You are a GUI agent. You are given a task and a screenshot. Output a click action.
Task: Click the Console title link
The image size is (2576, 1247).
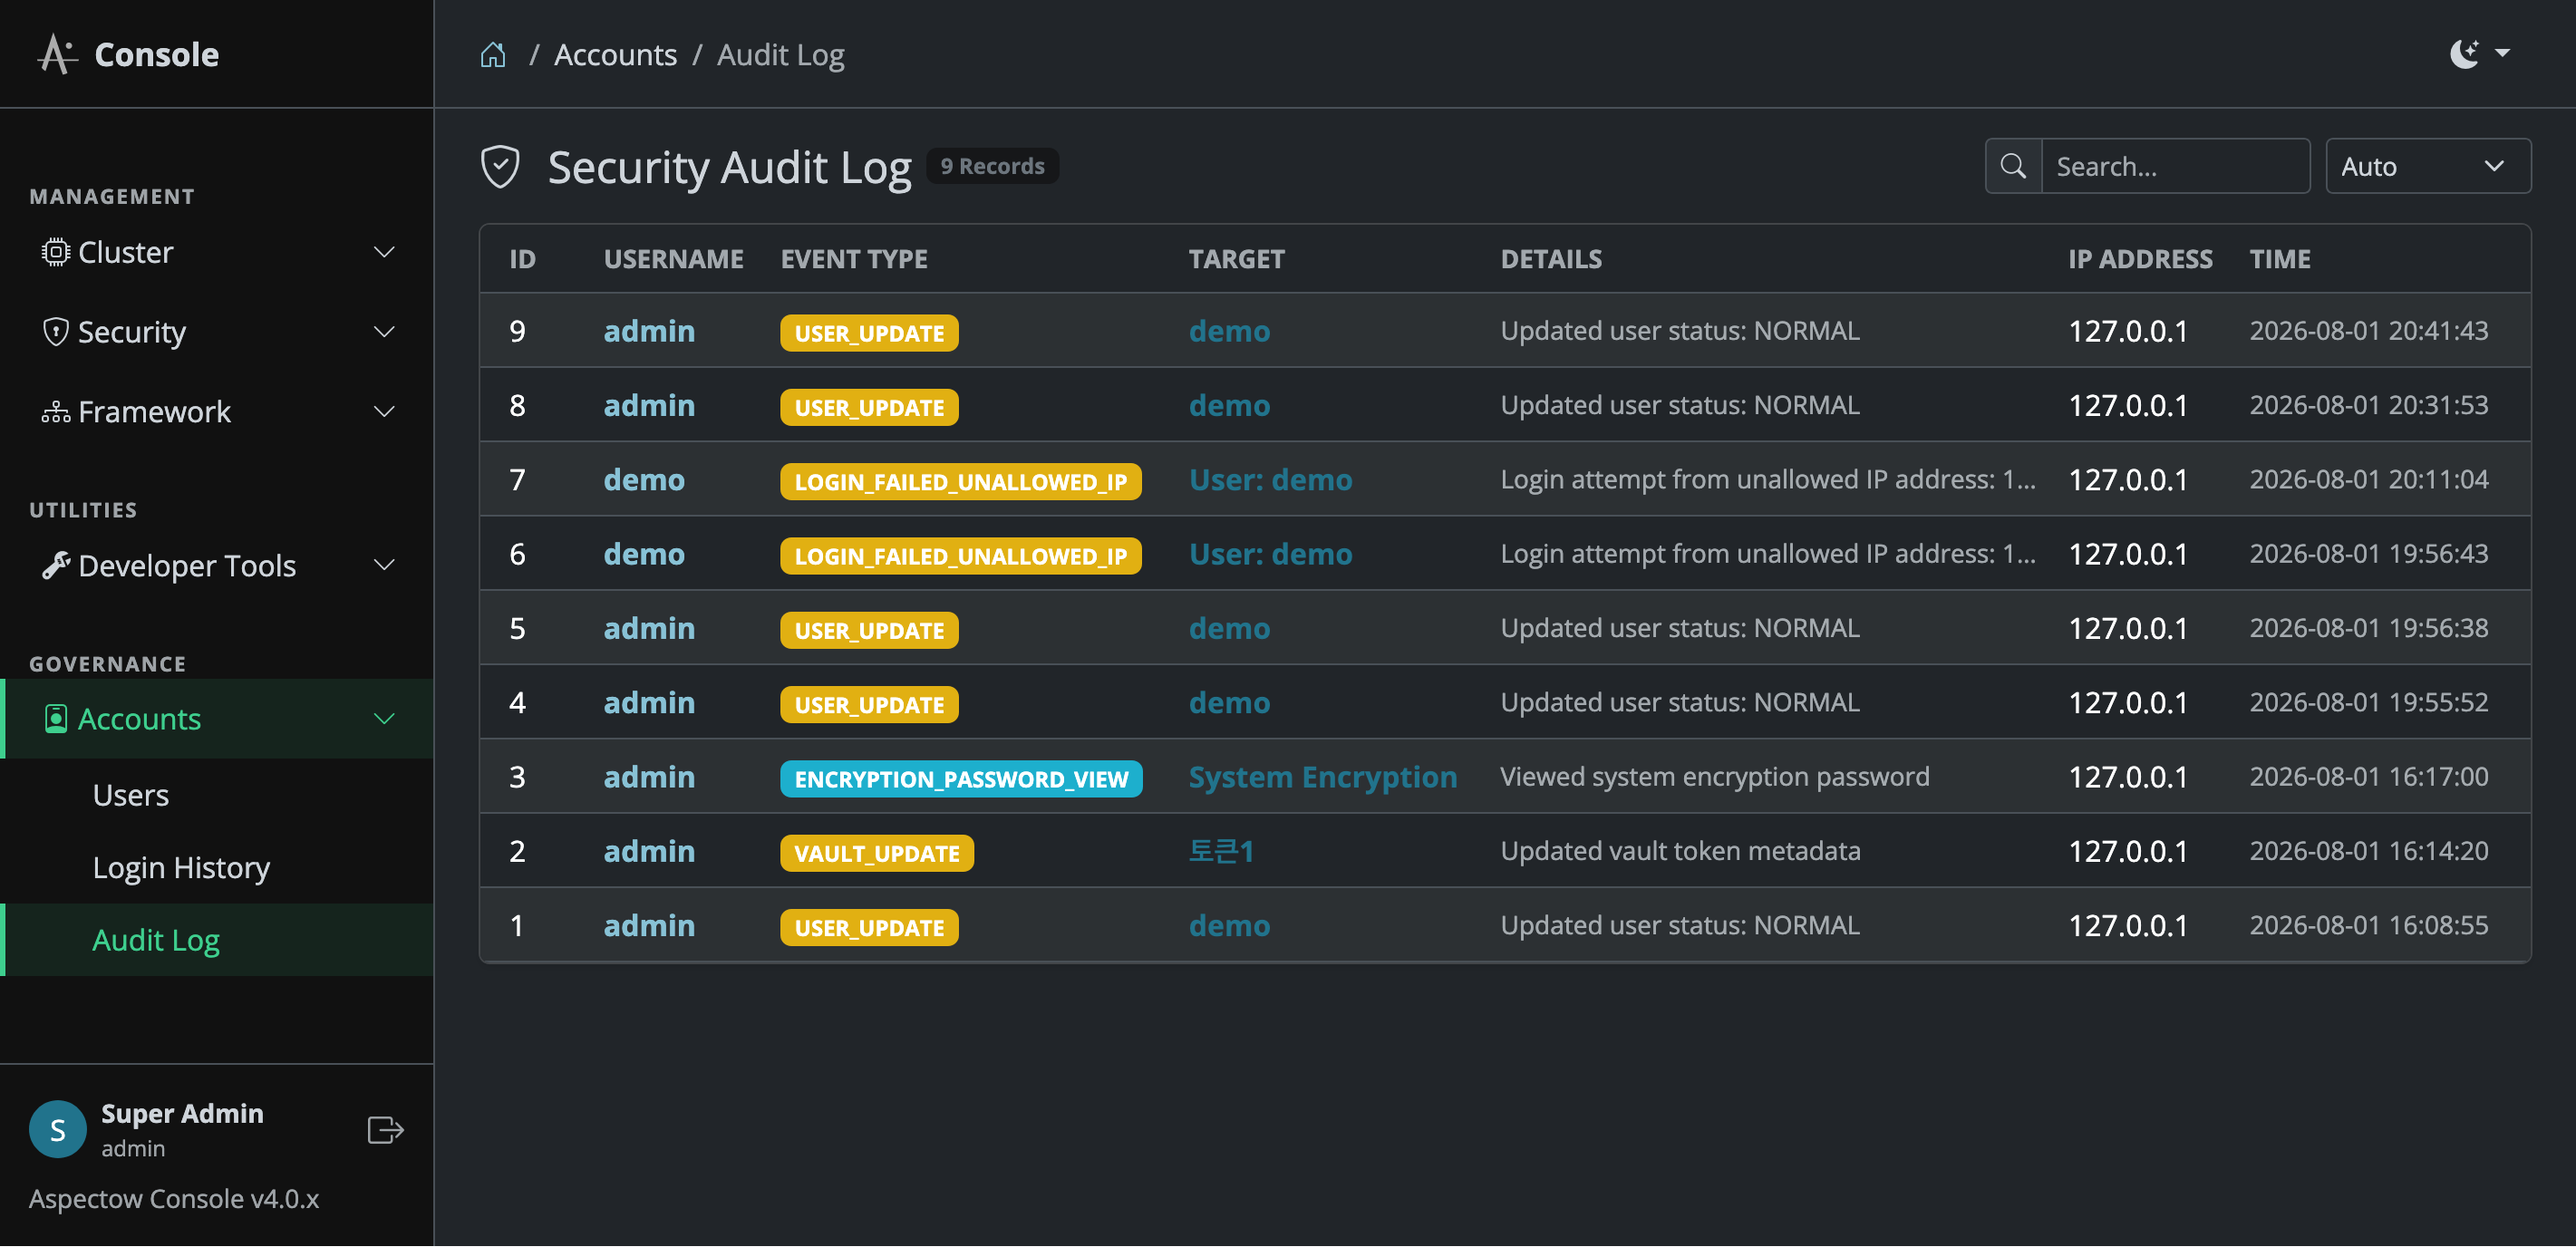tap(156, 54)
